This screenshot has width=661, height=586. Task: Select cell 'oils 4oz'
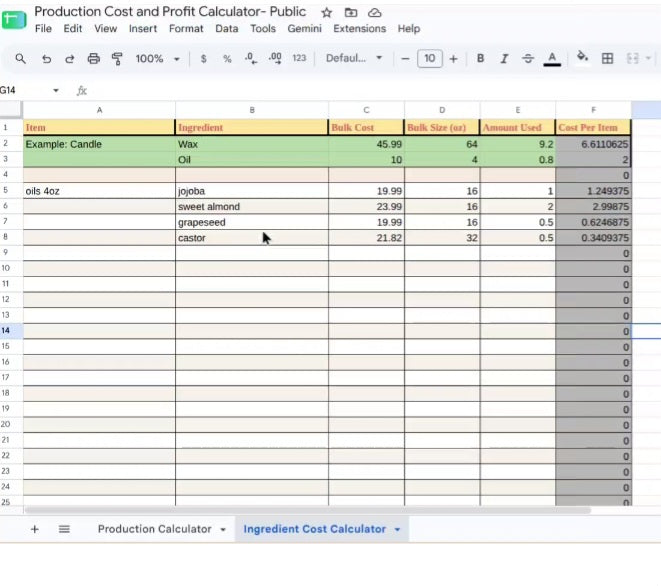point(99,191)
